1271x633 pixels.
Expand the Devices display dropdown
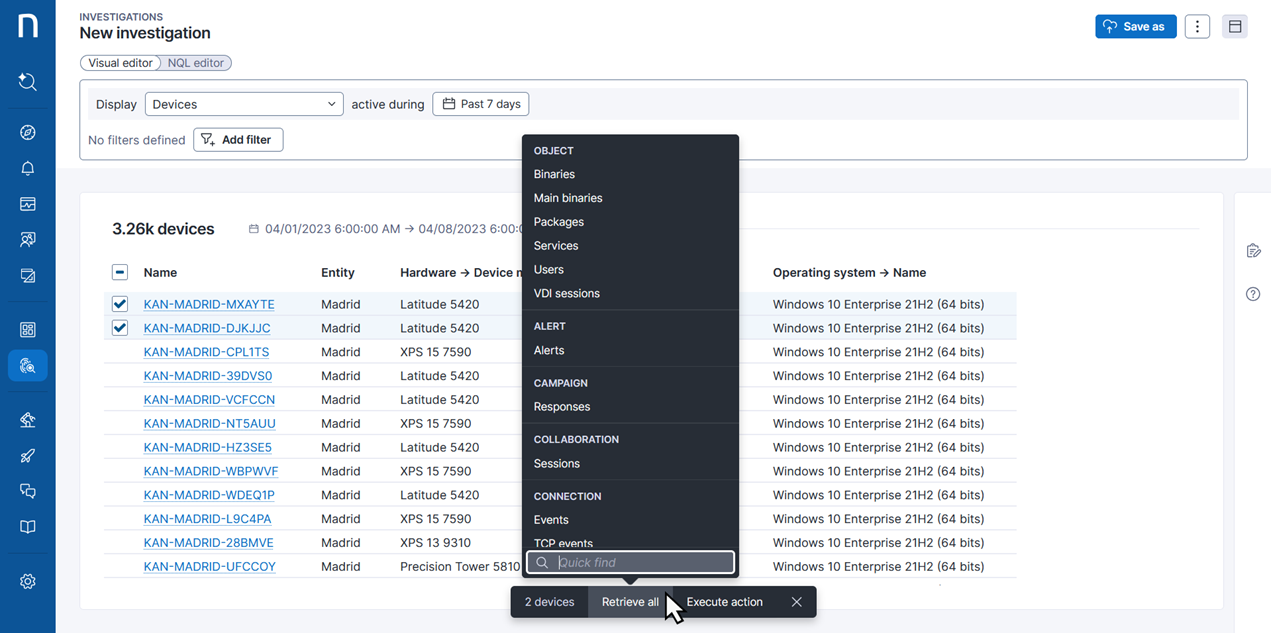[244, 104]
